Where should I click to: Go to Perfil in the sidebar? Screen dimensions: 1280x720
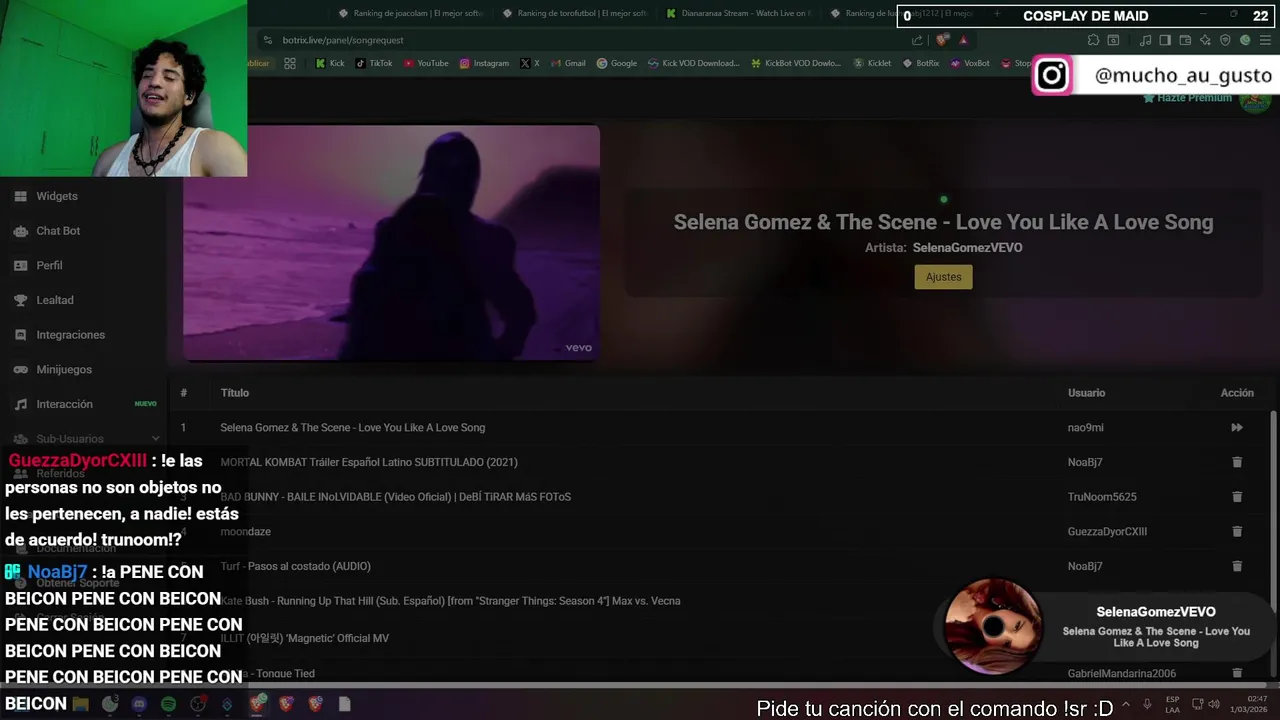(x=49, y=265)
